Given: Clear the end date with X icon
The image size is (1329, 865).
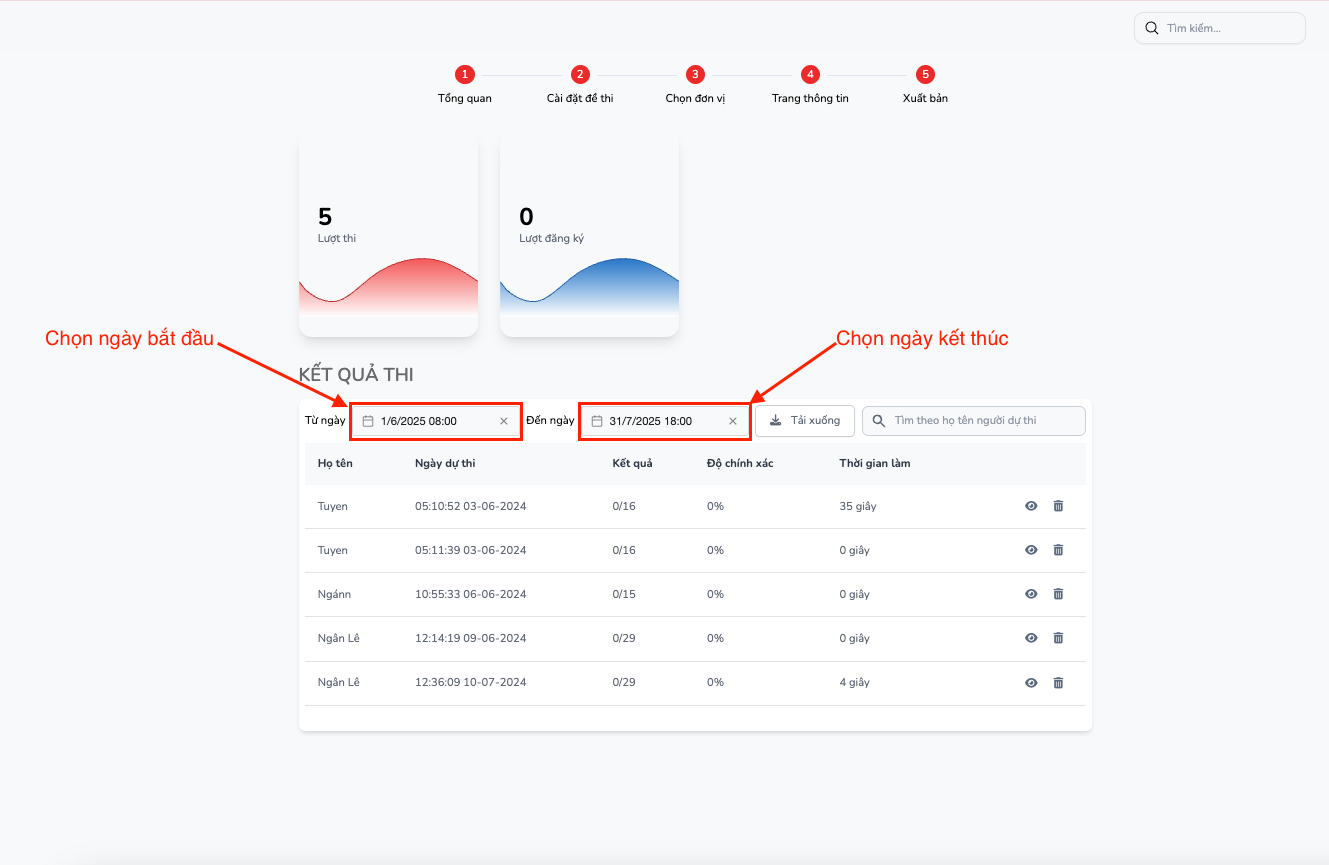Looking at the screenshot, I should 733,421.
